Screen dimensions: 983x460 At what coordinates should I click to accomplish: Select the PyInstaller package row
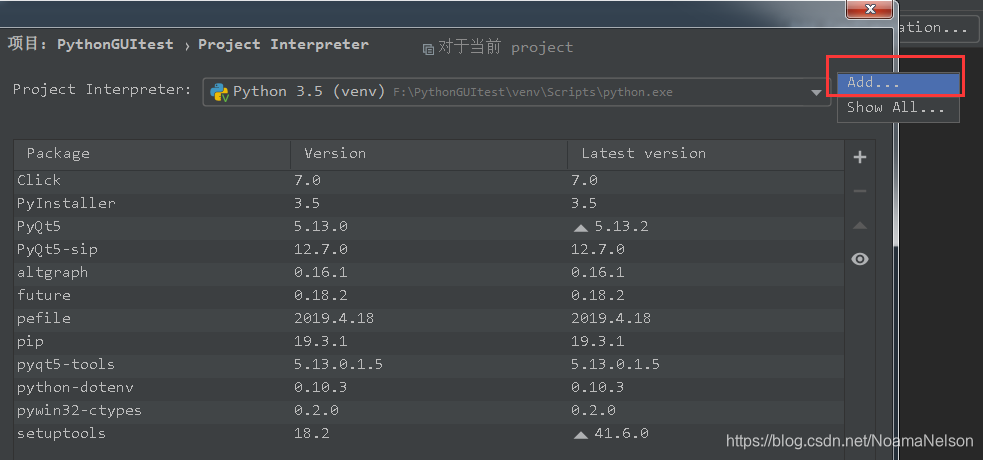66,203
